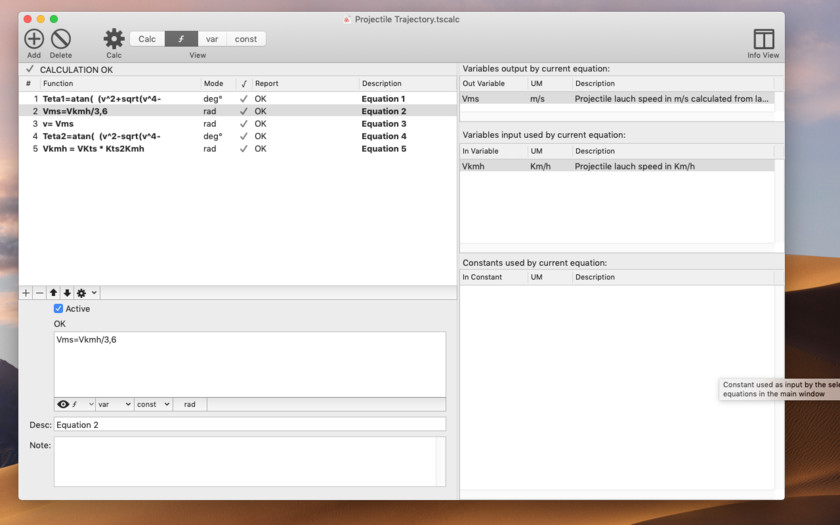Switch to the const view segment
The width and height of the screenshot is (840, 525).
click(x=246, y=39)
